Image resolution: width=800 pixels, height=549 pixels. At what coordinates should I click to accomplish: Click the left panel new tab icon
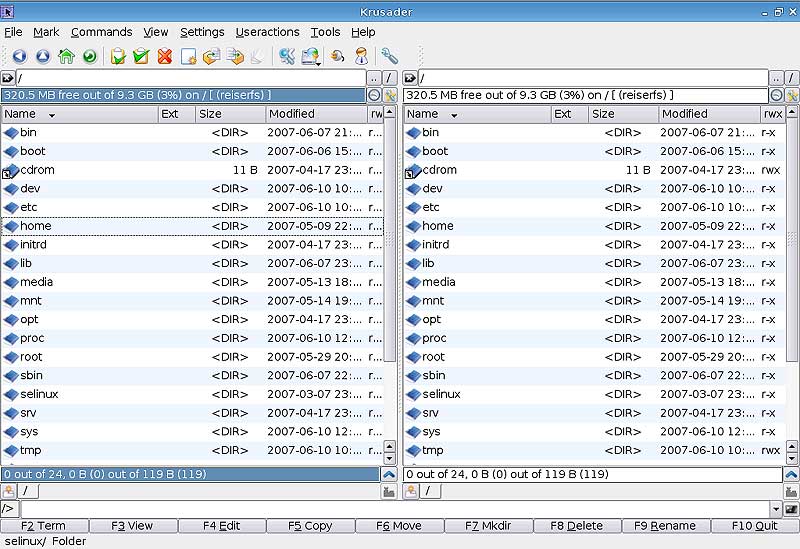coord(9,491)
